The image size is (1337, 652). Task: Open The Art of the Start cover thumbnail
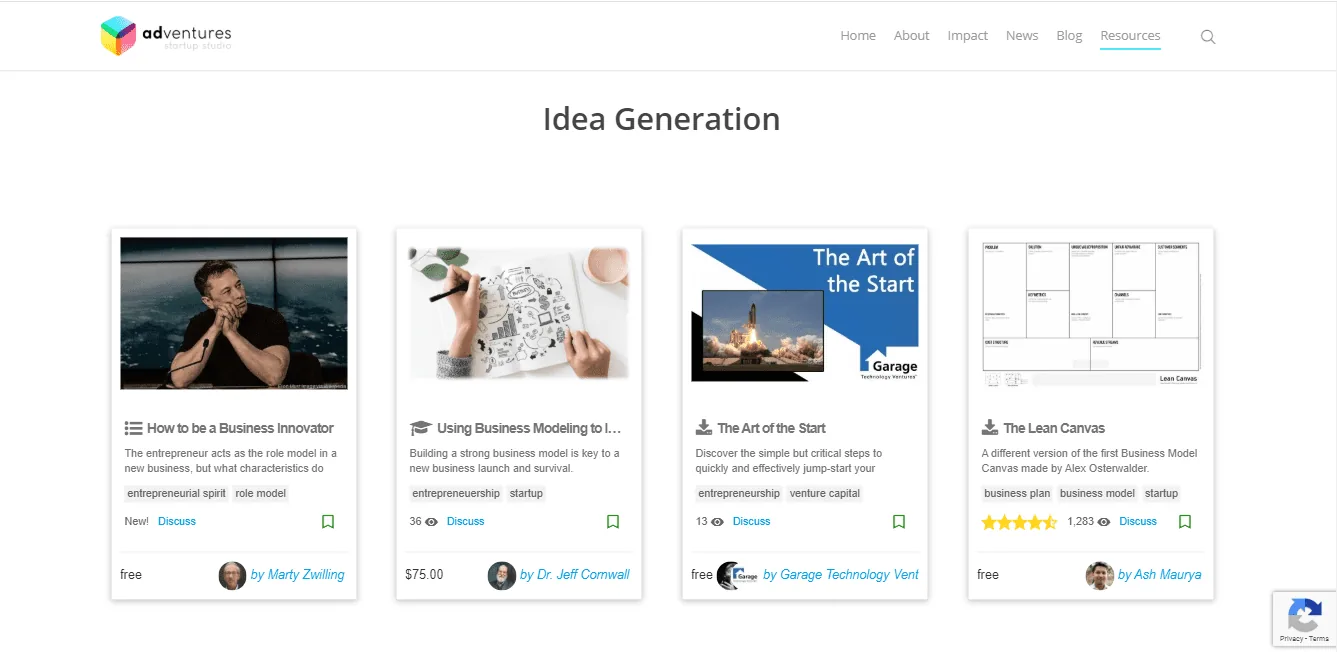pos(805,313)
